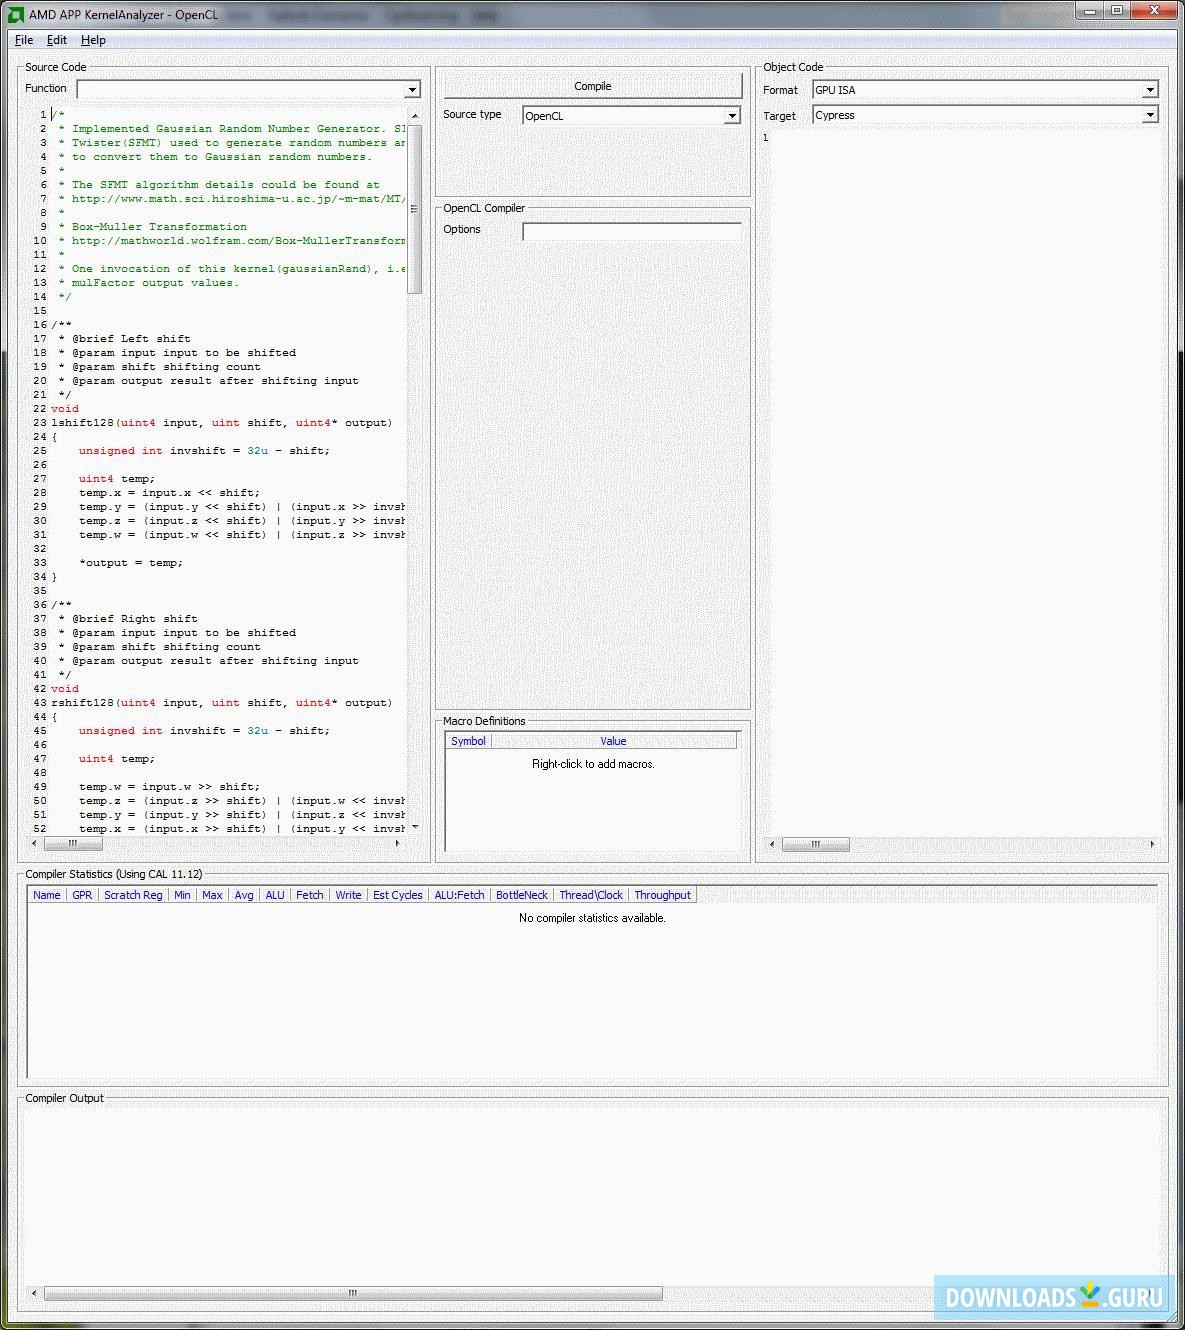1185x1330 pixels.
Task: Click the right scroll arrow under Source Code
Action: coord(397,844)
